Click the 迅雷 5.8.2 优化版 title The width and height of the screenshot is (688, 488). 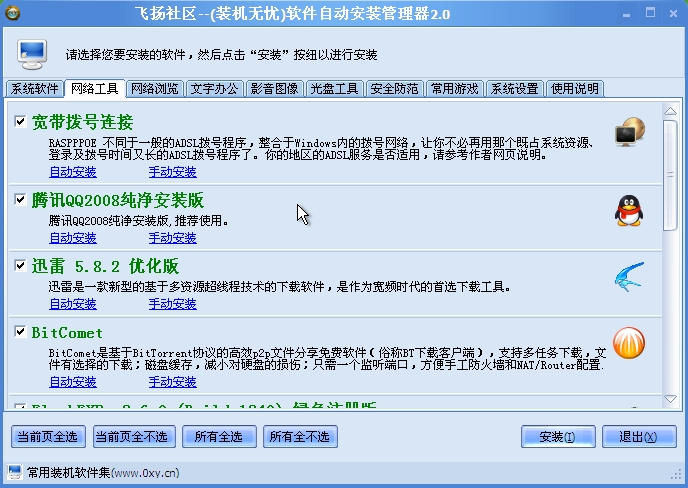pos(105,266)
